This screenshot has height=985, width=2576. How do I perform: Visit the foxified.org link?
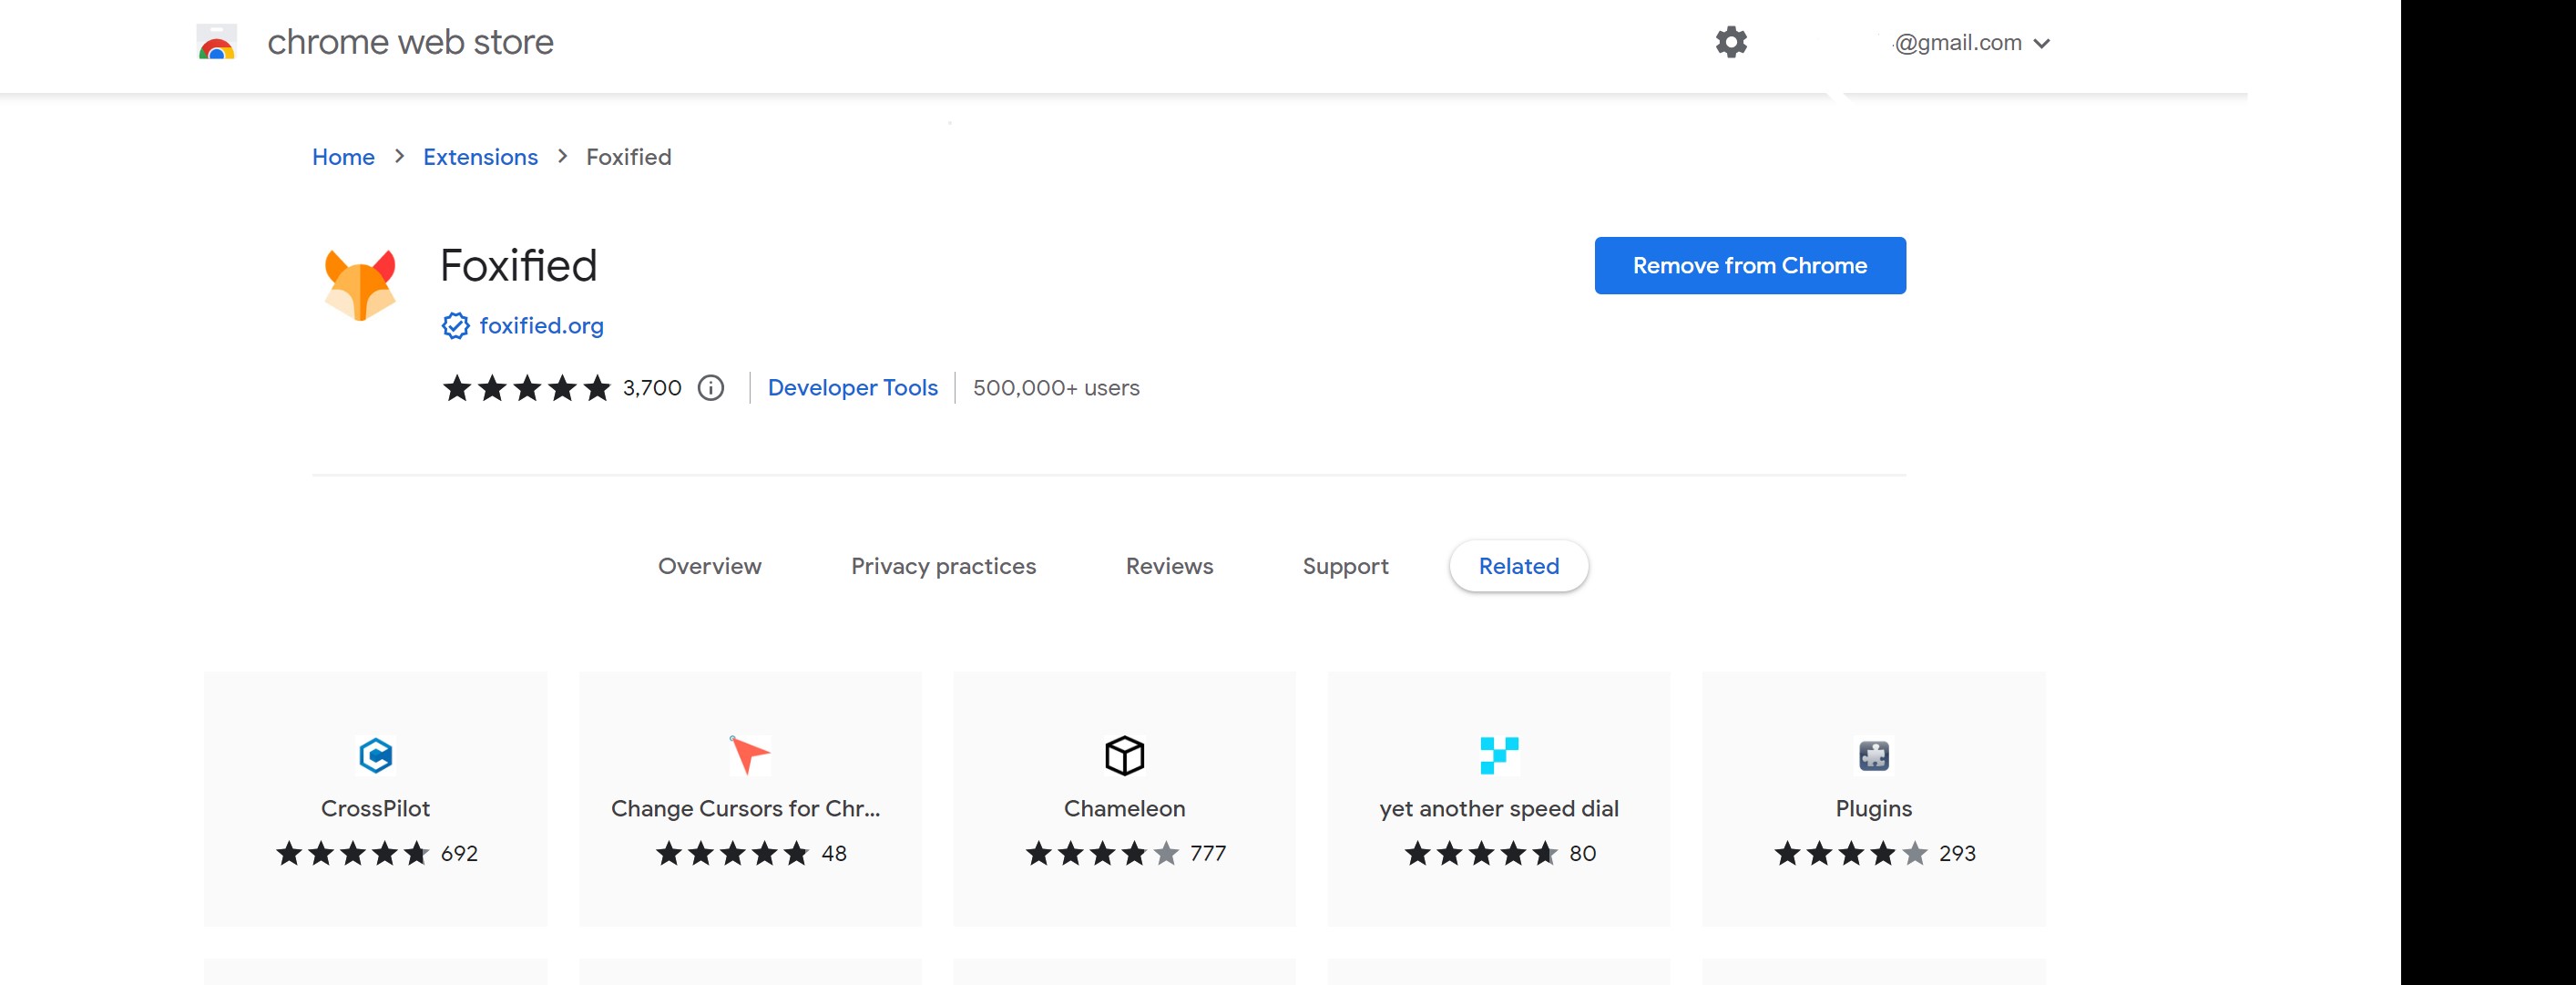pyautogui.click(x=542, y=325)
